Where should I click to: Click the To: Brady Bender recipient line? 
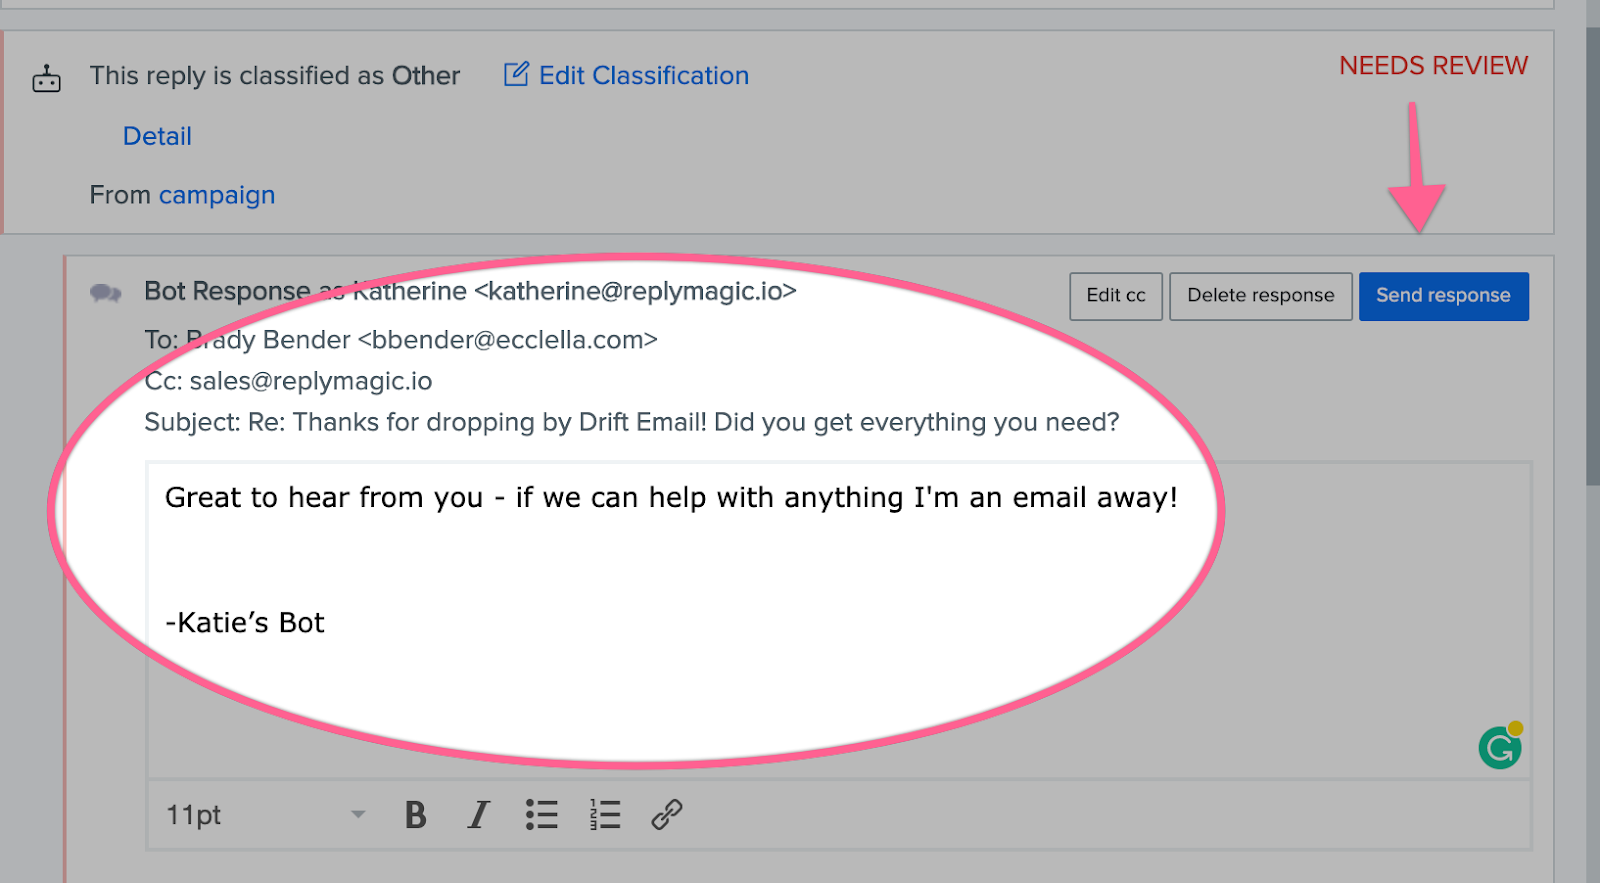point(401,340)
